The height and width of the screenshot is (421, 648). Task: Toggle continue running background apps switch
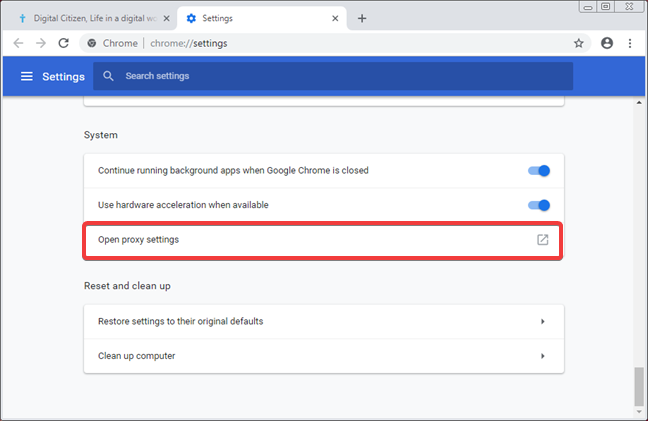pyautogui.click(x=539, y=171)
